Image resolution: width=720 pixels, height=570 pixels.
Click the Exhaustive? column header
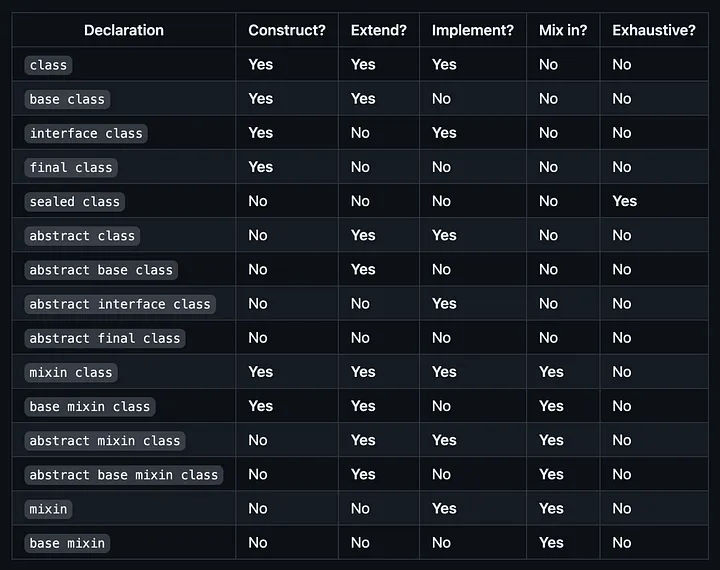point(653,30)
